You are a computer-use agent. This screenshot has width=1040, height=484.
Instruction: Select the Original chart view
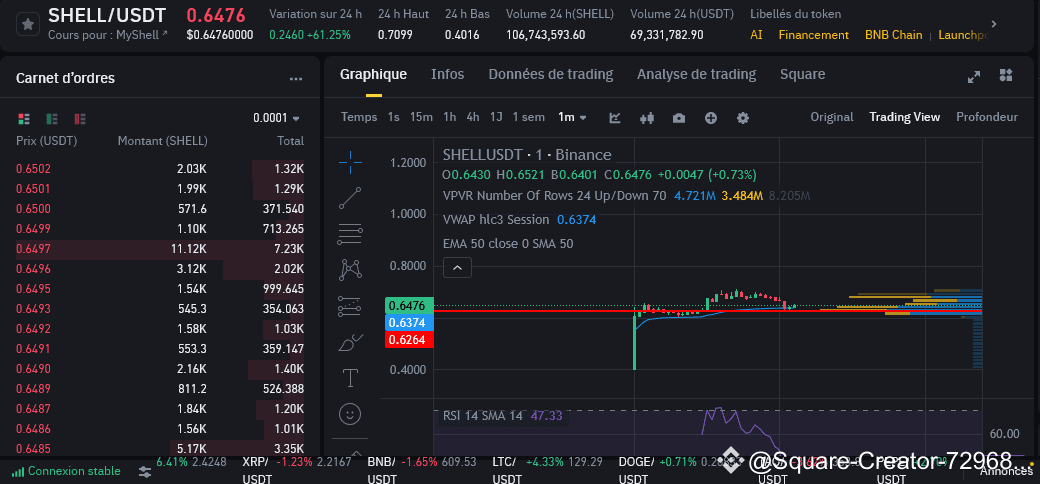(832, 117)
